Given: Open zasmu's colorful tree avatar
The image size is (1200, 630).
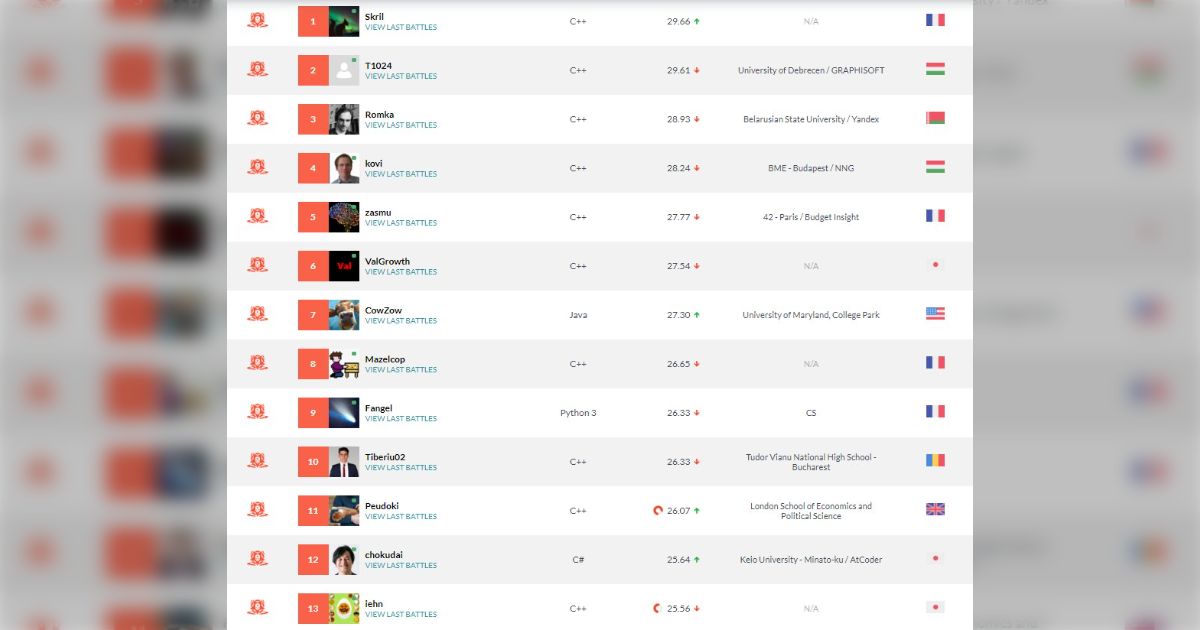Looking at the screenshot, I should click(x=344, y=217).
